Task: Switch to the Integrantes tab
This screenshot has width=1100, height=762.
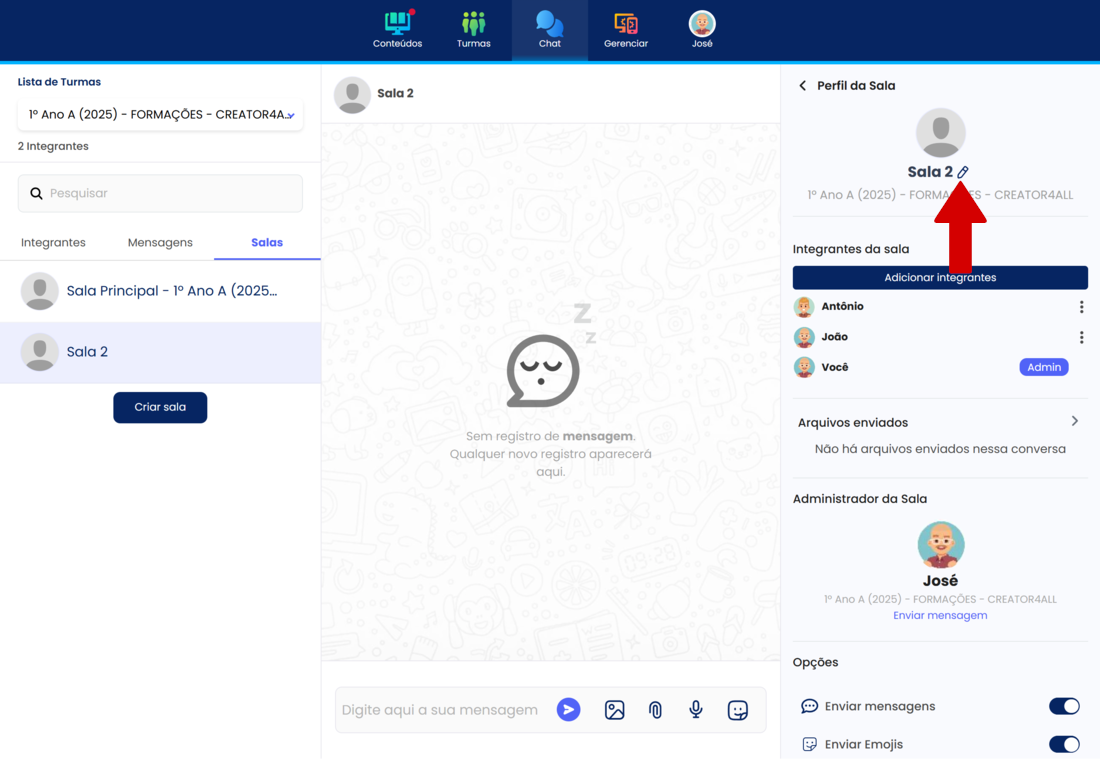Action: 53,243
